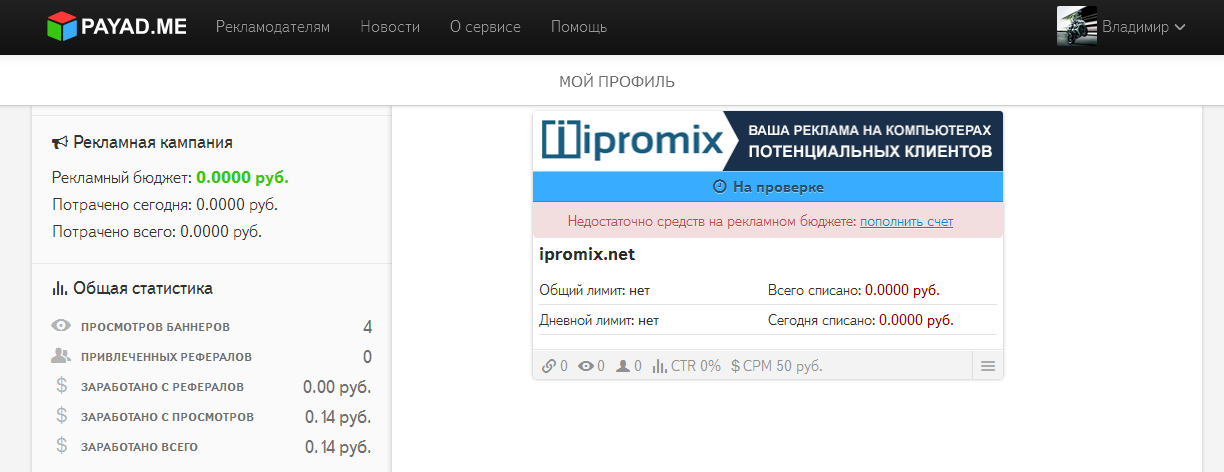Click the ipromix banner image
1224x472 pixels.
coord(768,141)
